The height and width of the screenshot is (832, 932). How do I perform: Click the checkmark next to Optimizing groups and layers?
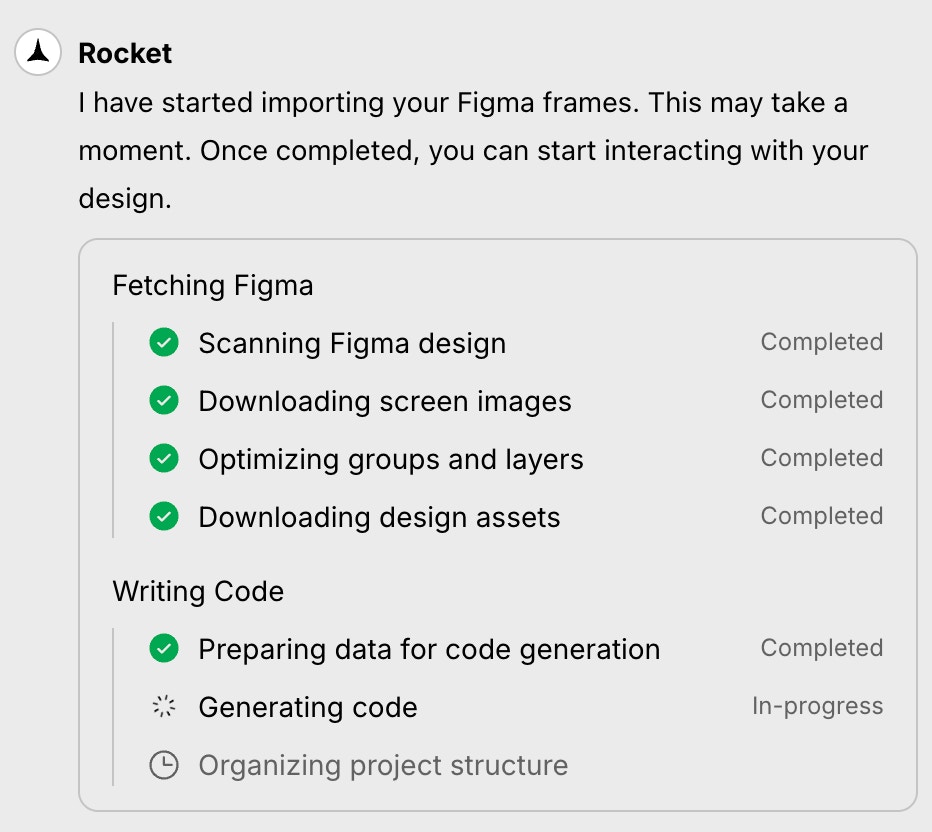pyautogui.click(x=163, y=458)
